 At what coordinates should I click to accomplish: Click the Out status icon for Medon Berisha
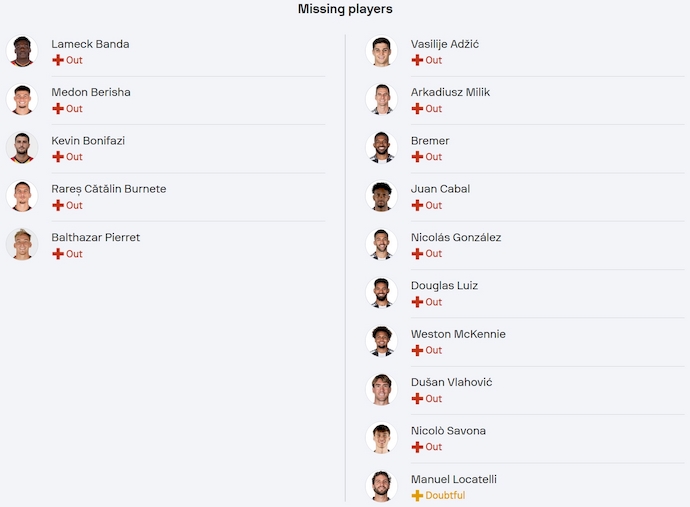point(58,109)
